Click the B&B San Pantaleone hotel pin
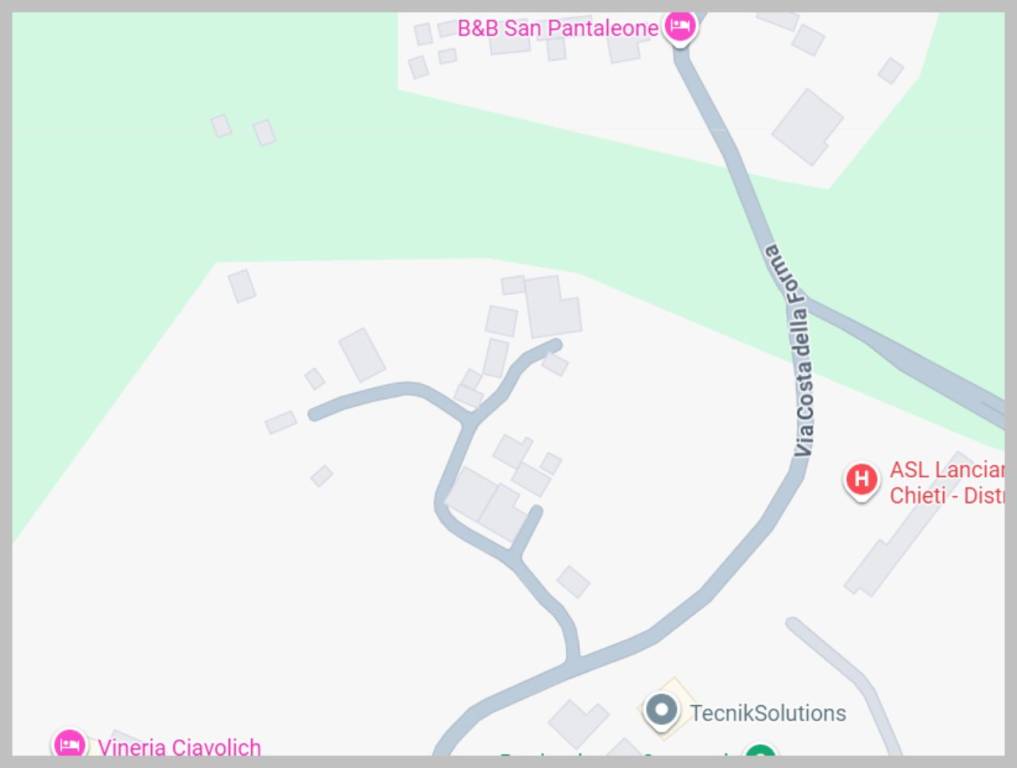This screenshot has width=1017, height=768. click(680, 27)
